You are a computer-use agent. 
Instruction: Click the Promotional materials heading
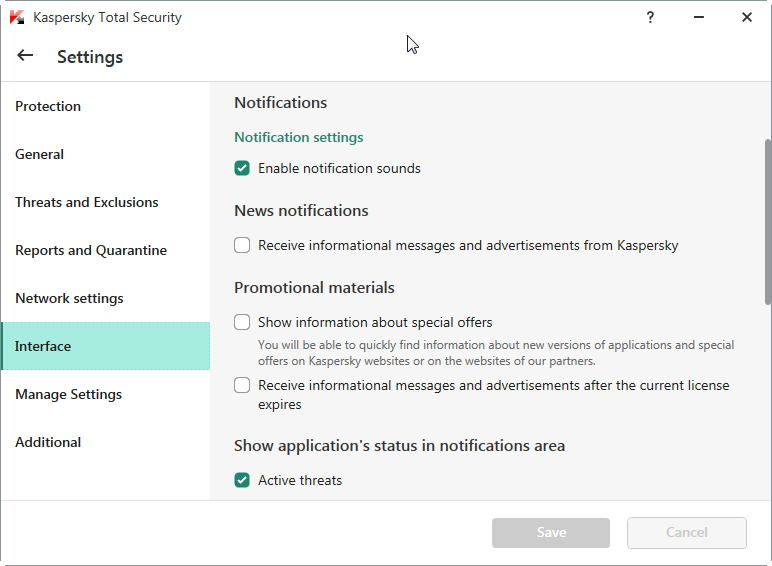click(314, 287)
